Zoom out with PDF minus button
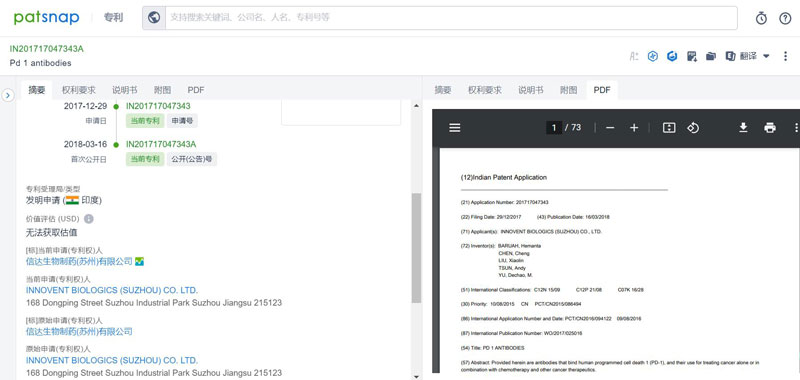This screenshot has height=380, width=800. click(x=610, y=128)
